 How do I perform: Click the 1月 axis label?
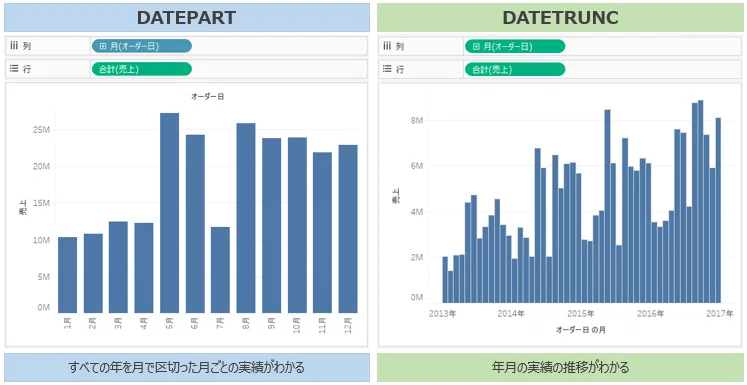[x=67, y=324]
